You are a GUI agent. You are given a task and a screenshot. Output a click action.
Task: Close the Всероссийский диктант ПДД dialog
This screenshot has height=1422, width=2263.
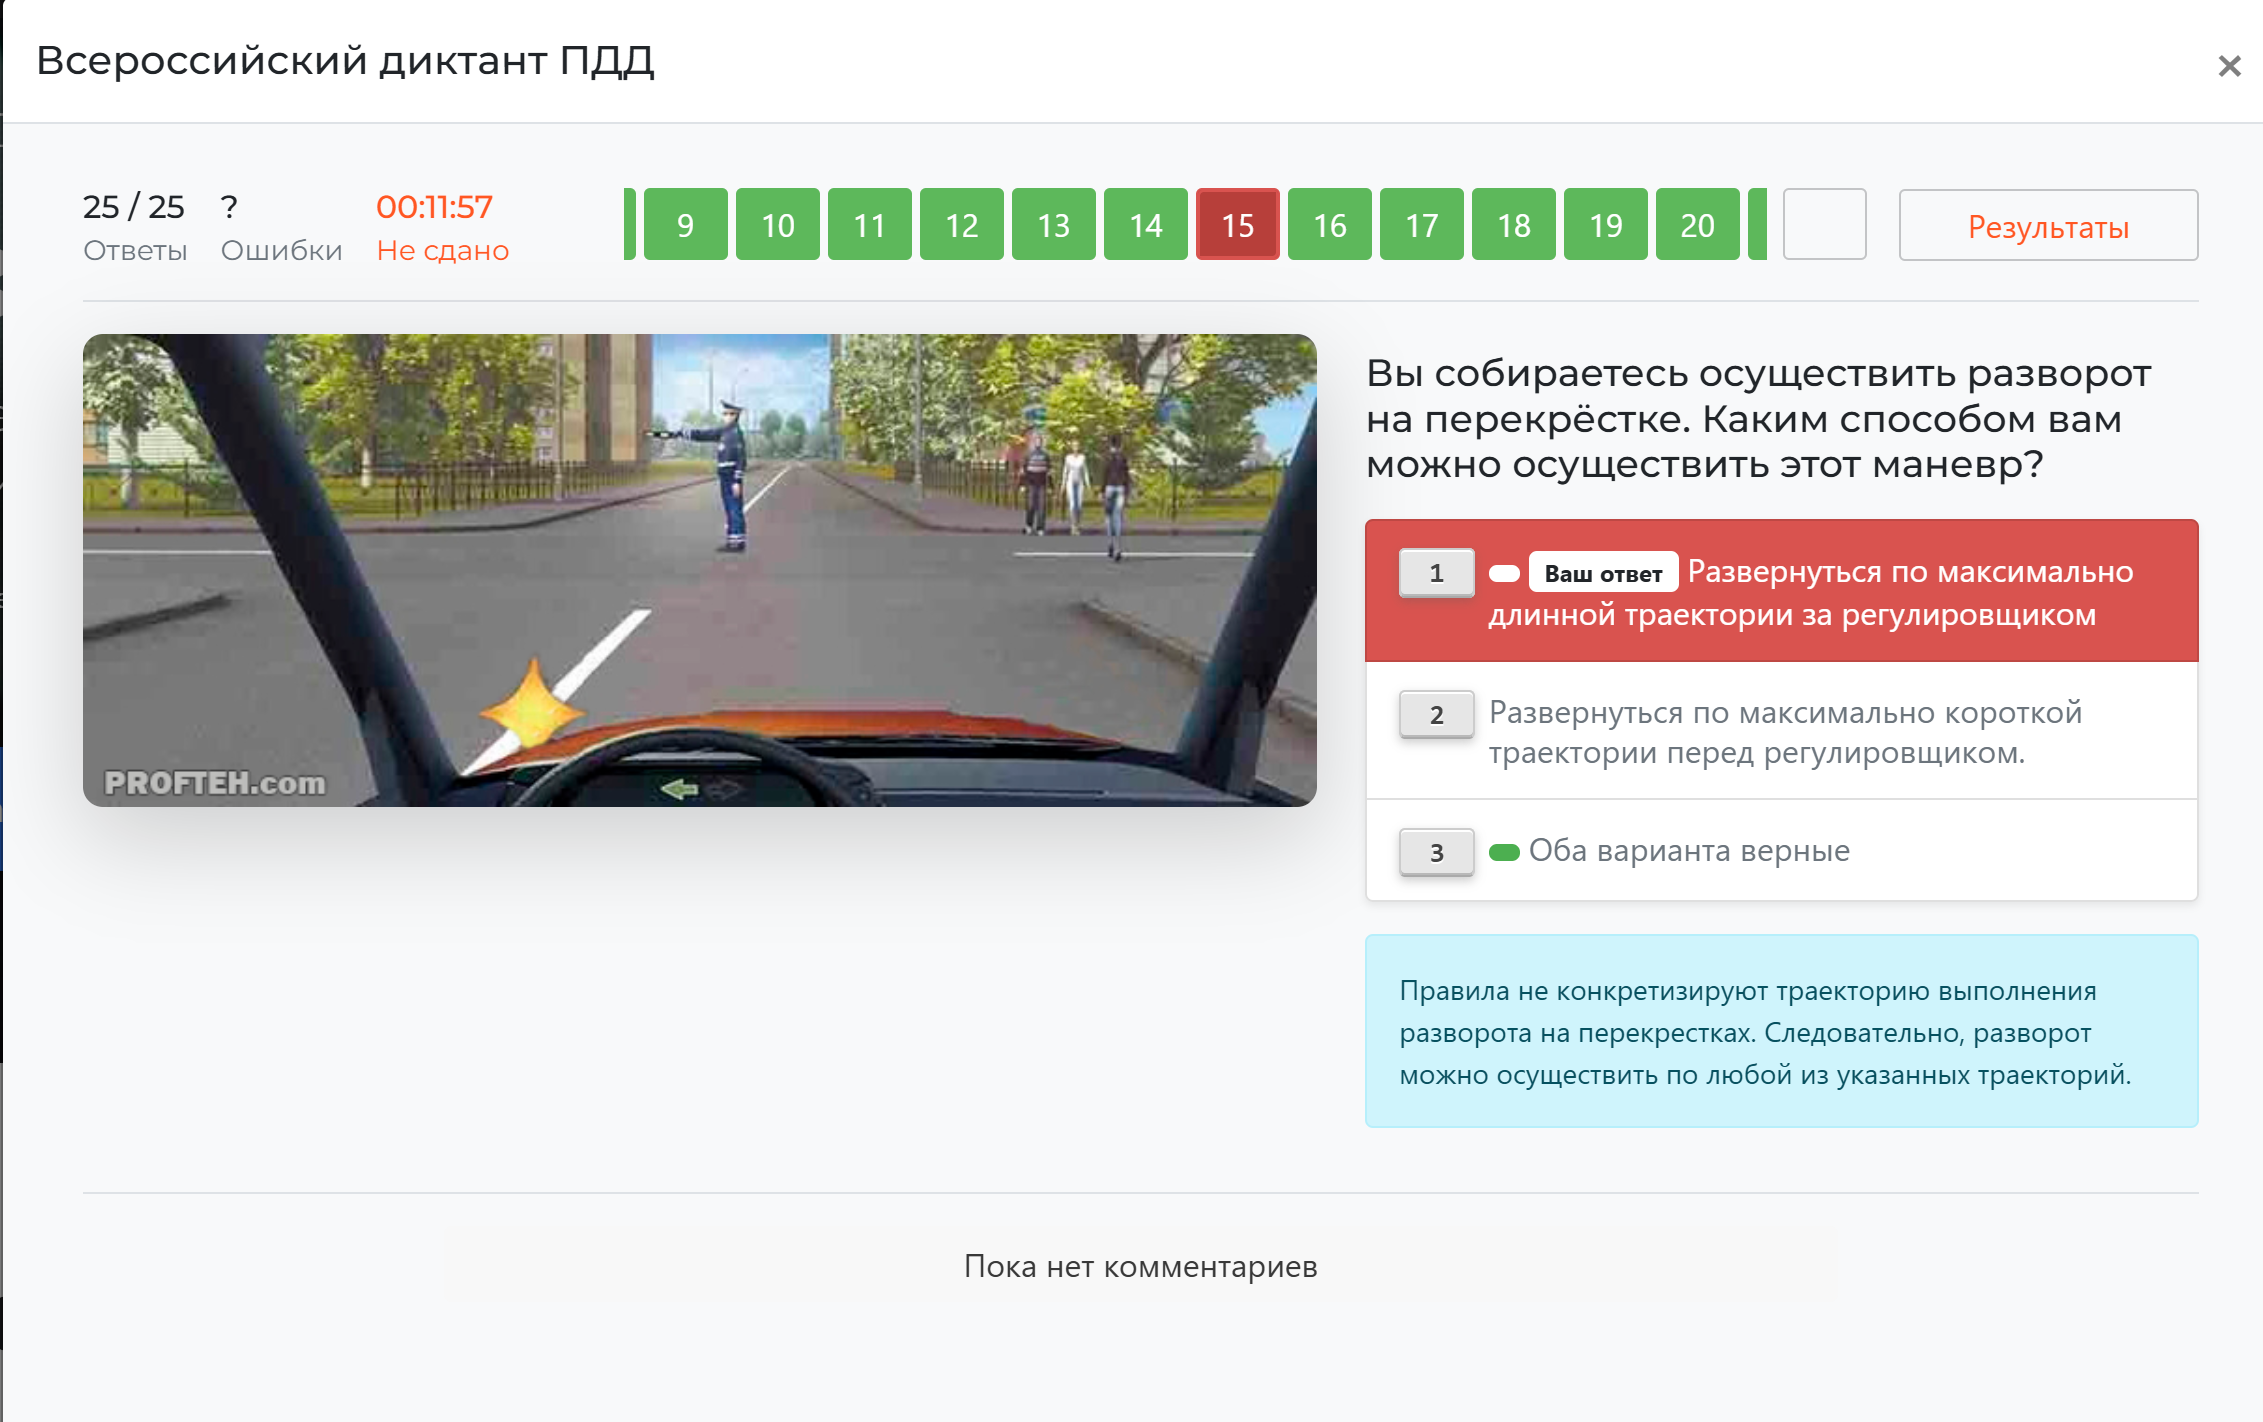tap(2229, 66)
